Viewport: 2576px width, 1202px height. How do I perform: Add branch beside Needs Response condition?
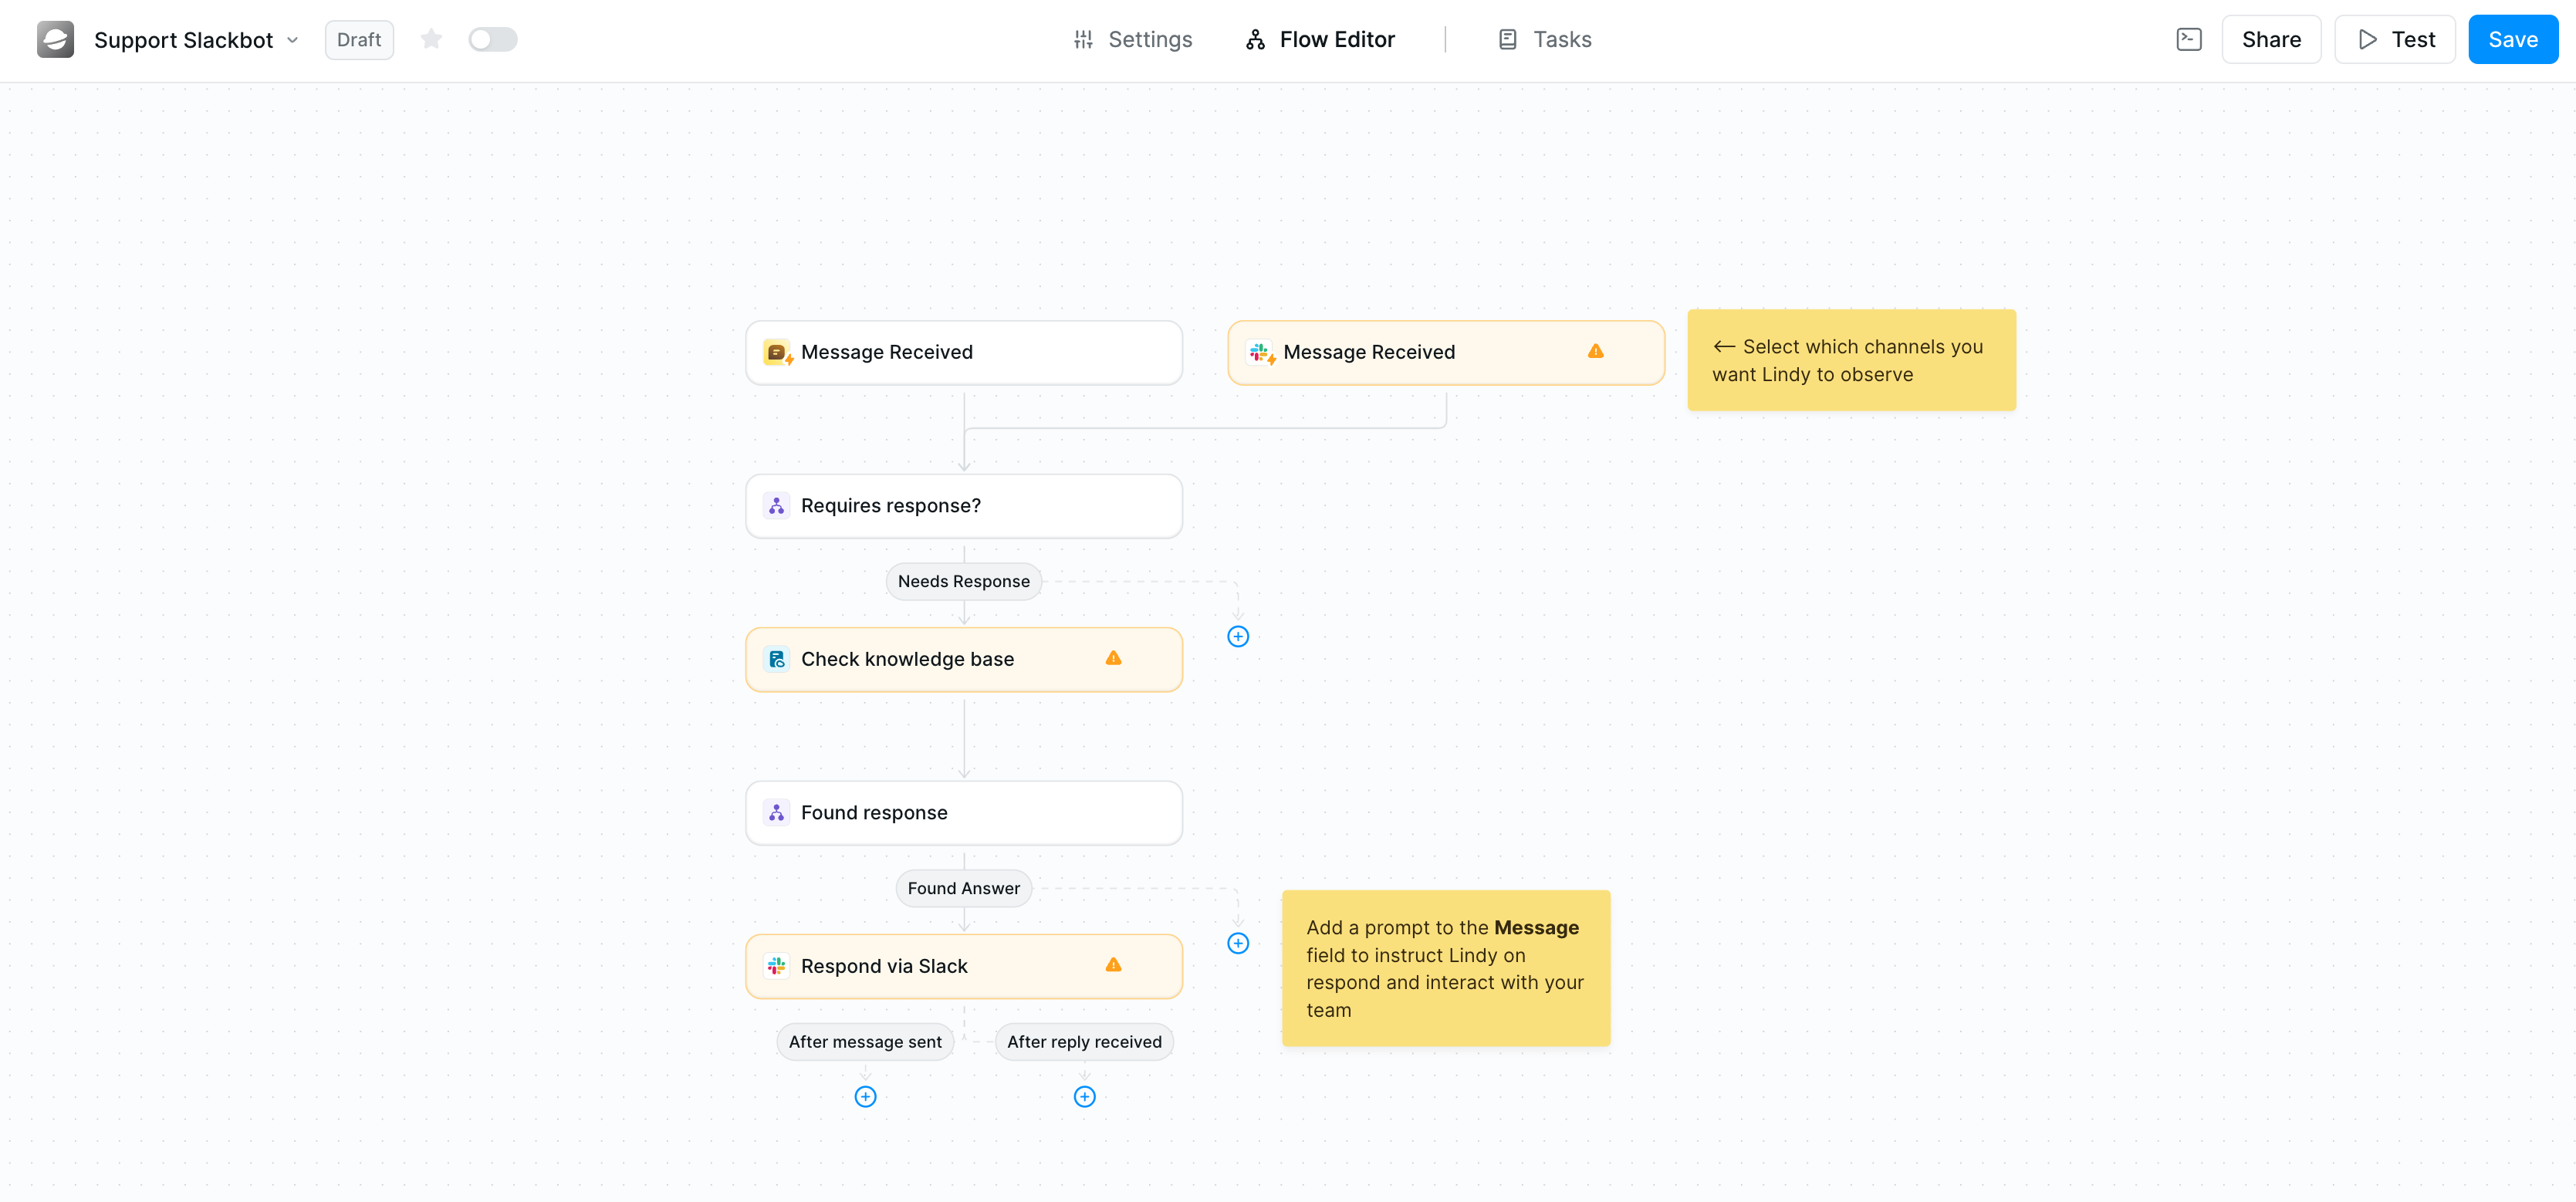tap(1237, 636)
